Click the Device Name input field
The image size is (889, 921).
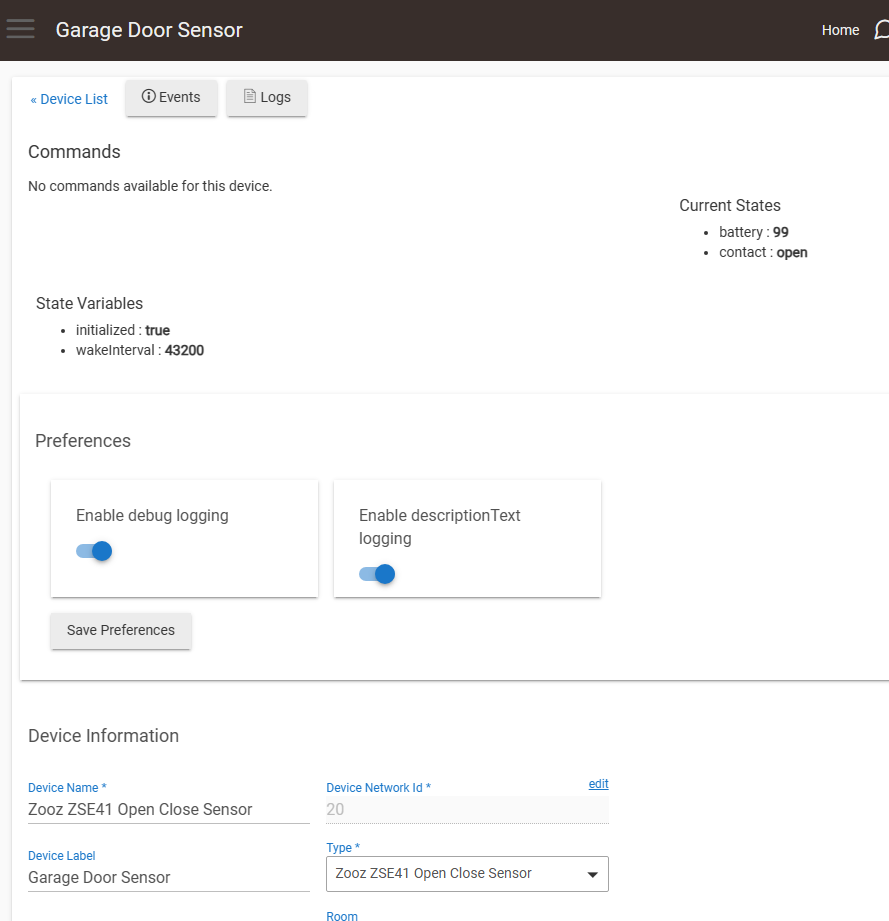click(168, 810)
